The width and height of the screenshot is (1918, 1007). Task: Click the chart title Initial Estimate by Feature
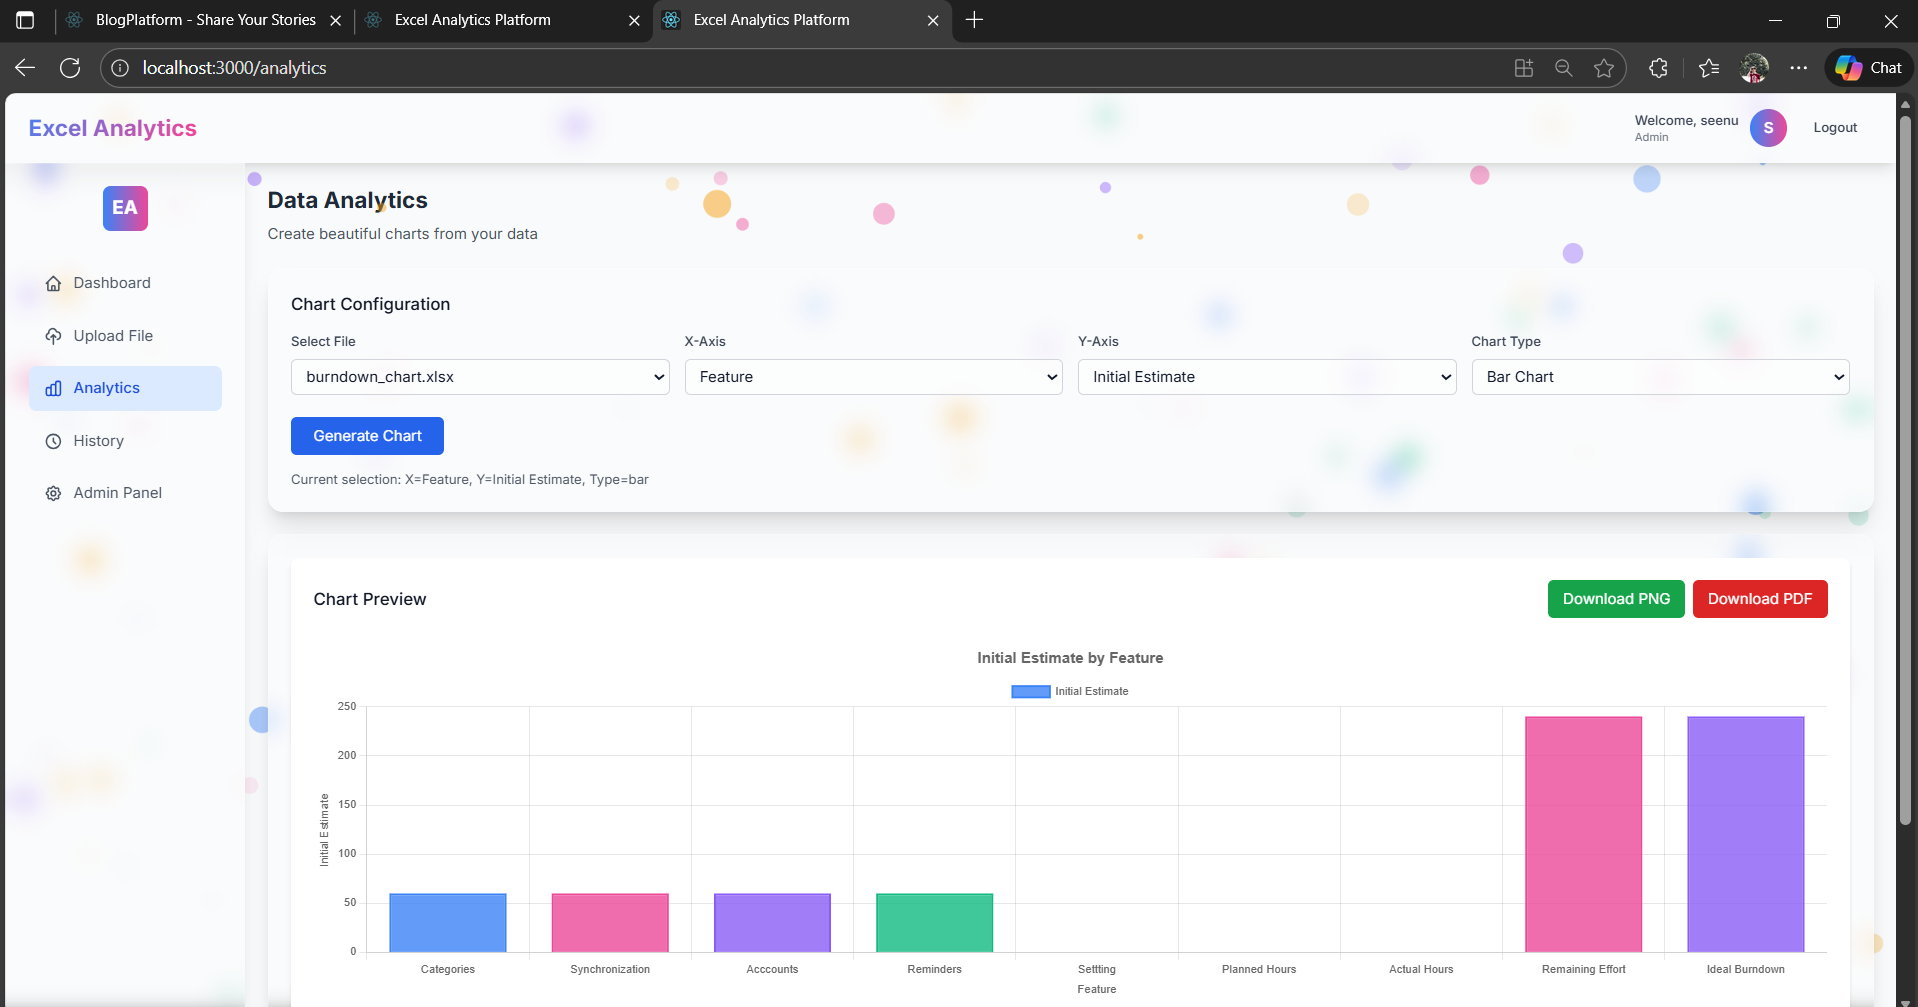(x=1070, y=658)
